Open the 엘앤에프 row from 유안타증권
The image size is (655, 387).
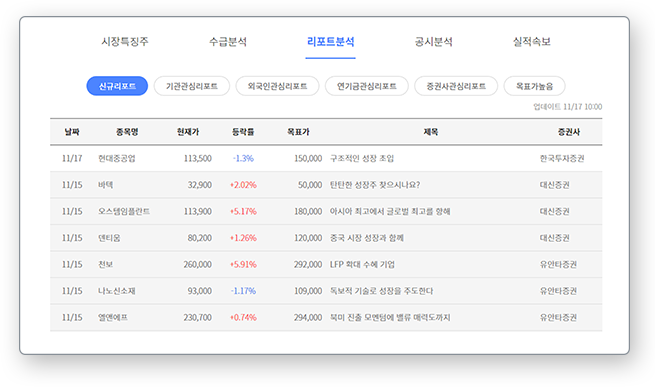326,318
